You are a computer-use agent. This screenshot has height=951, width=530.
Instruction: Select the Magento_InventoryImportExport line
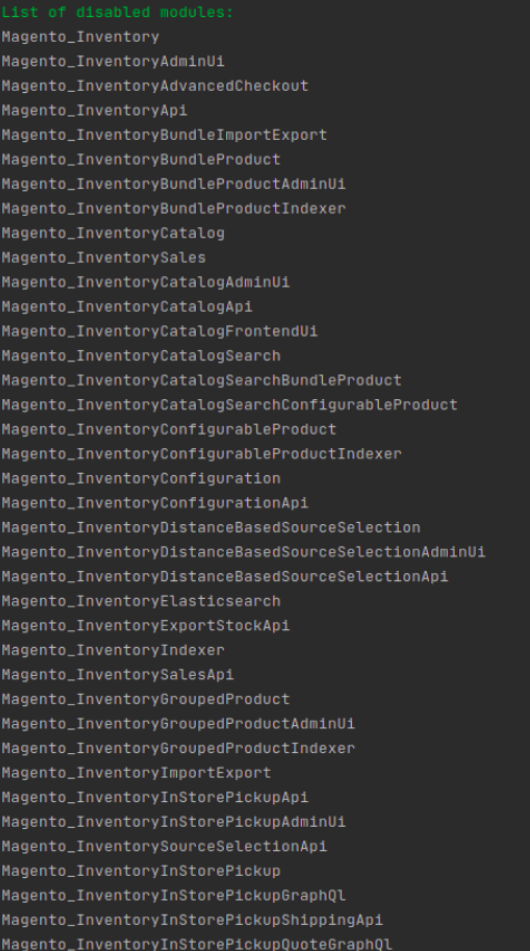point(136,773)
